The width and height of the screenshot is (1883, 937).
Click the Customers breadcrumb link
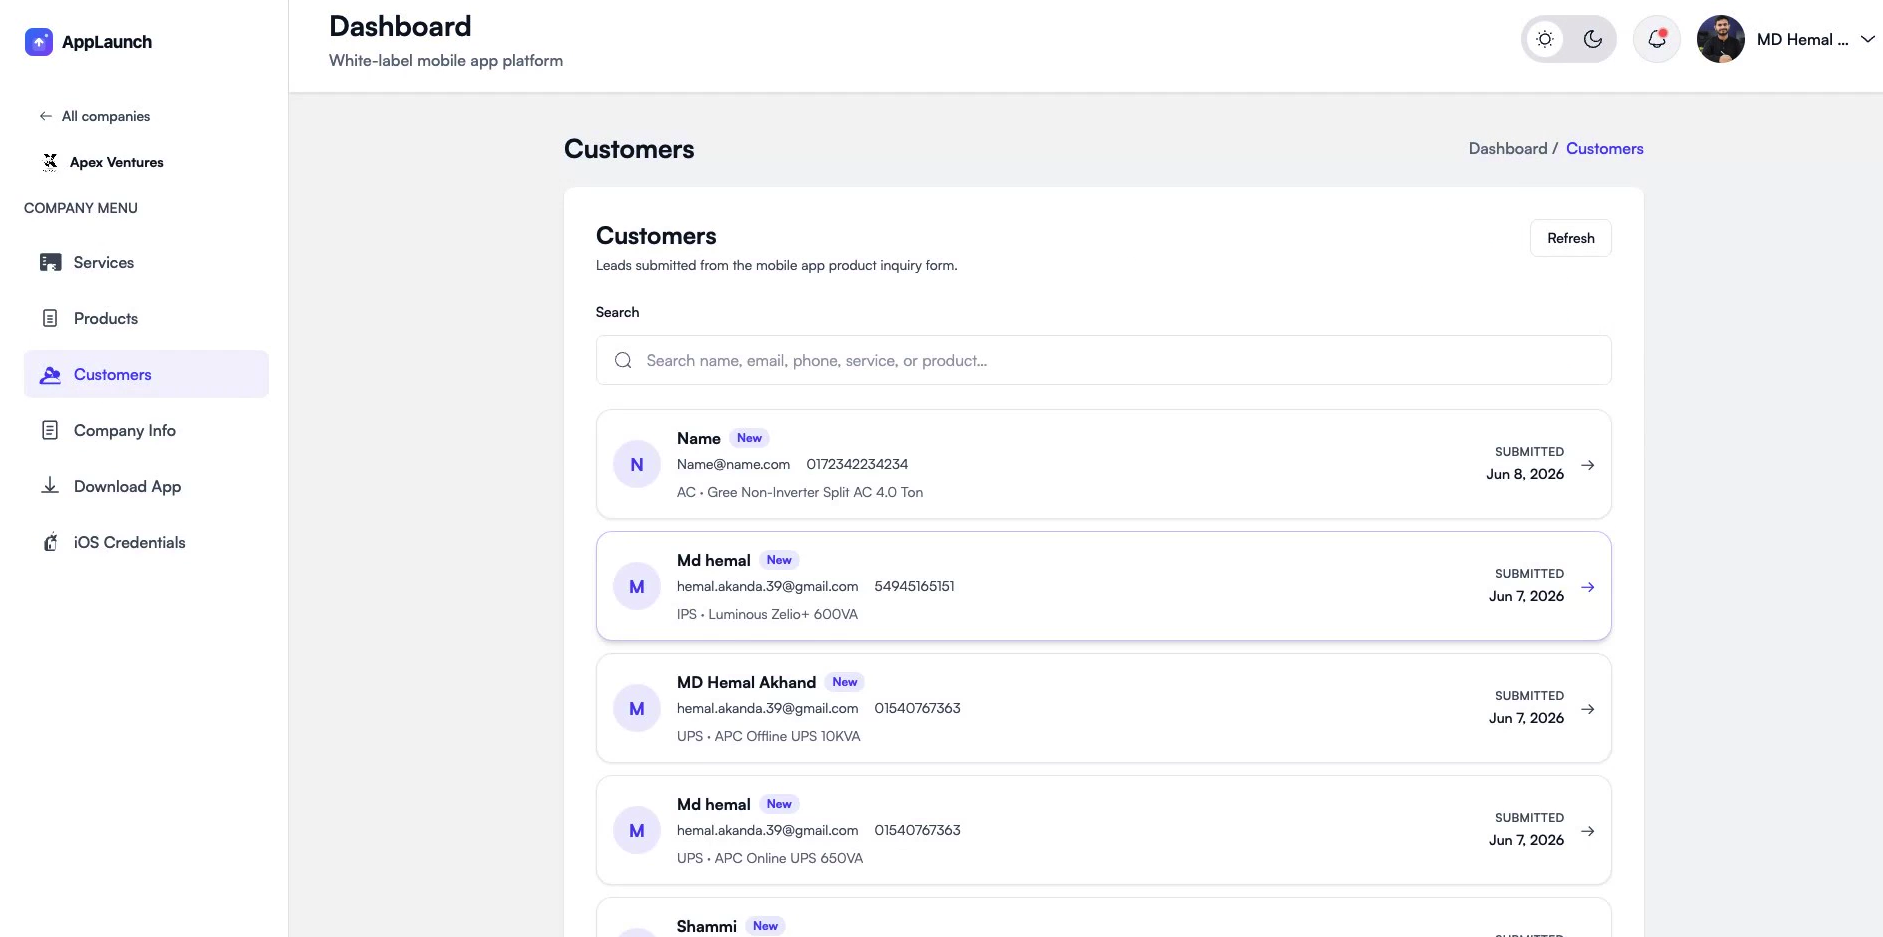coord(1604,148)
